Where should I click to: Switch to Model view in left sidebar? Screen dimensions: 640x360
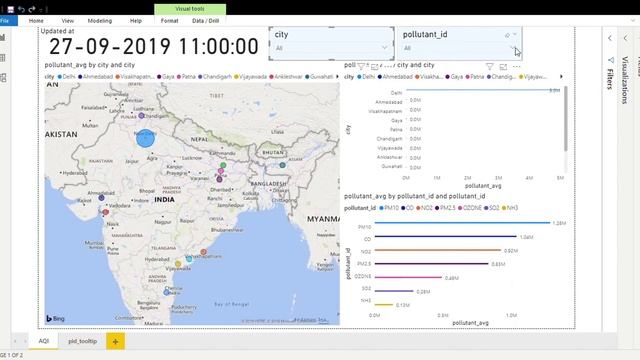click(x=3, y=77)
